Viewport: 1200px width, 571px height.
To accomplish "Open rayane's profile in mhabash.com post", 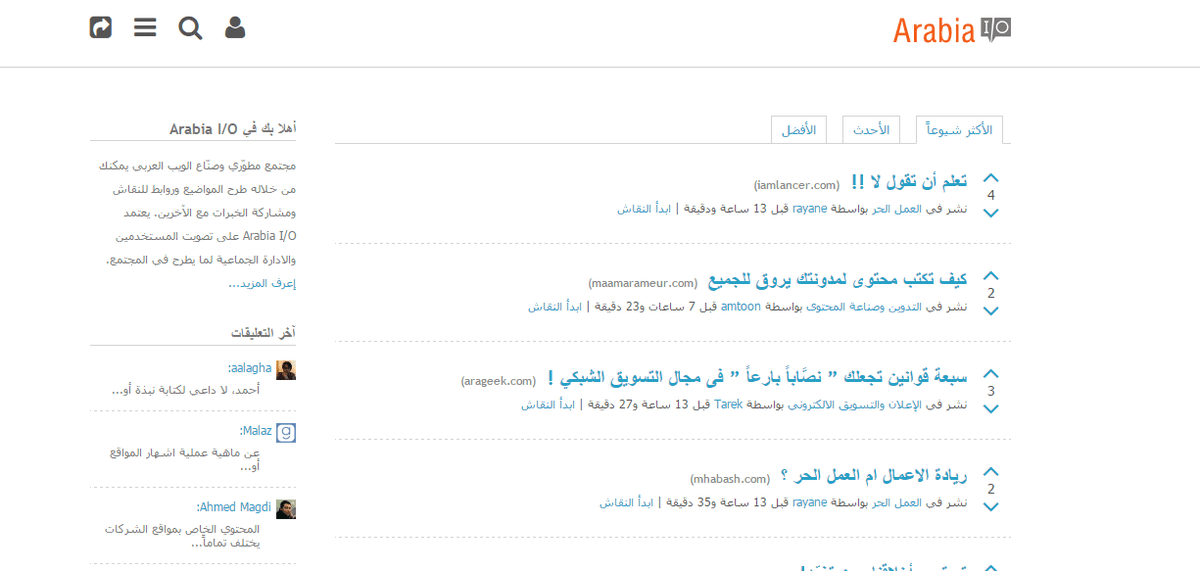I will click(x=810, y=503).
